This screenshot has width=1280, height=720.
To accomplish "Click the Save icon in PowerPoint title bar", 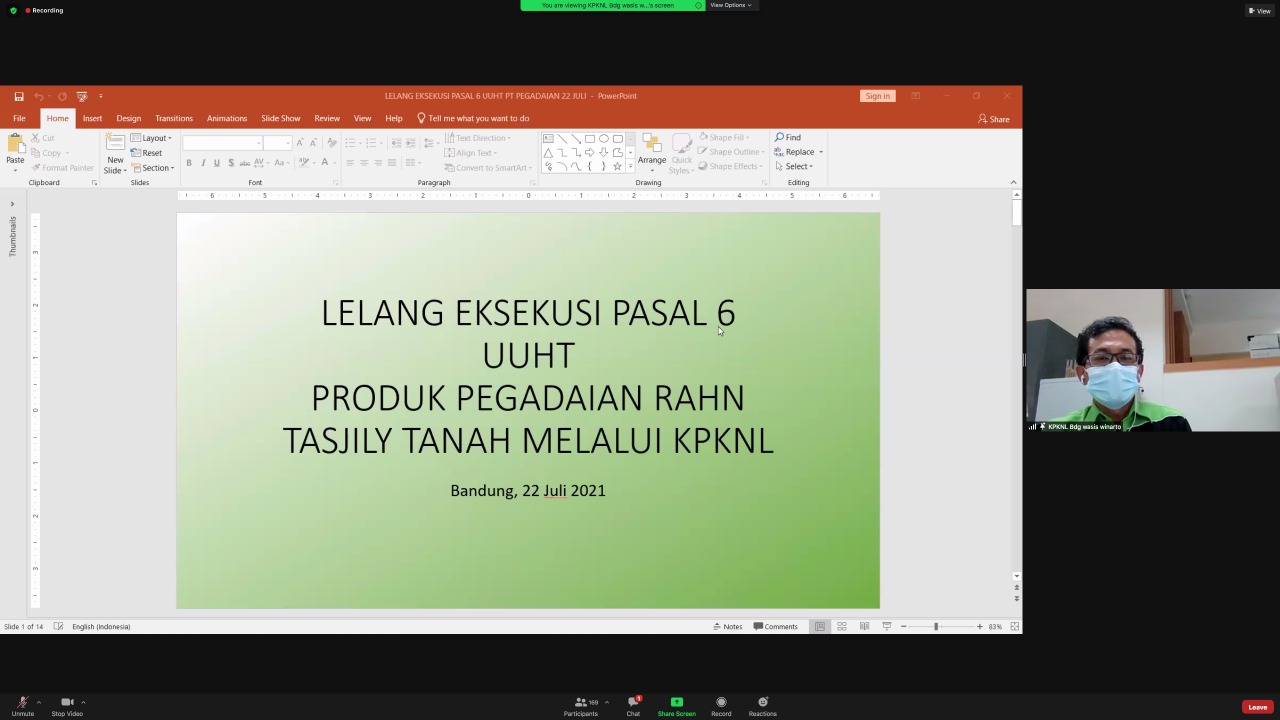I will tap(19, 96).
